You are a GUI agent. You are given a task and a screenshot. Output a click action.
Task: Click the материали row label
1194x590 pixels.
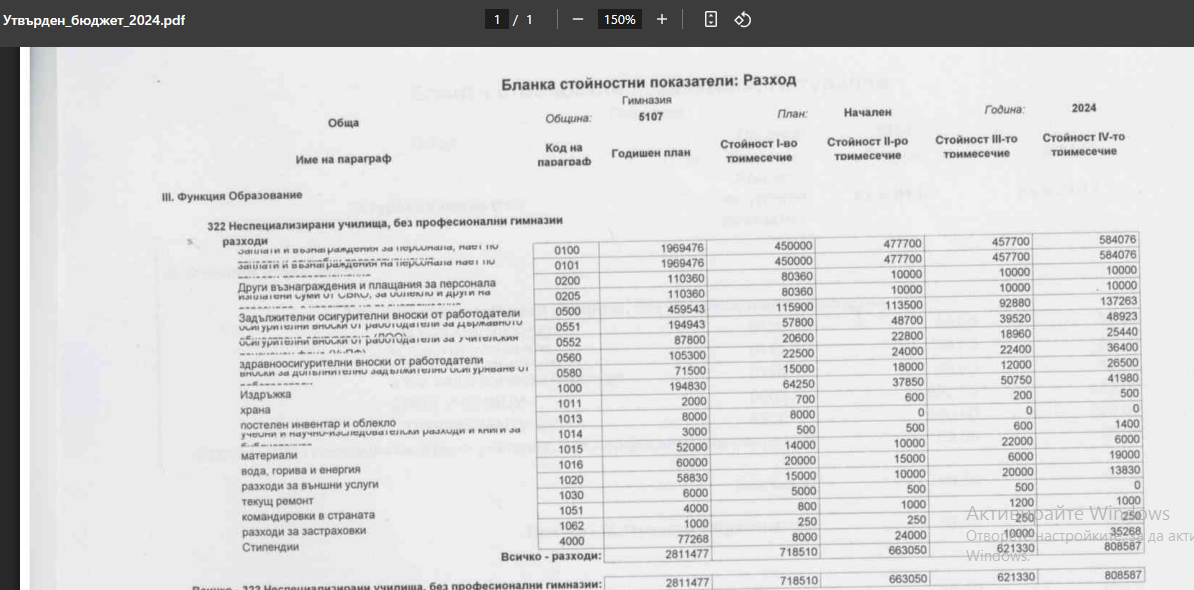[x=268, y=456]
